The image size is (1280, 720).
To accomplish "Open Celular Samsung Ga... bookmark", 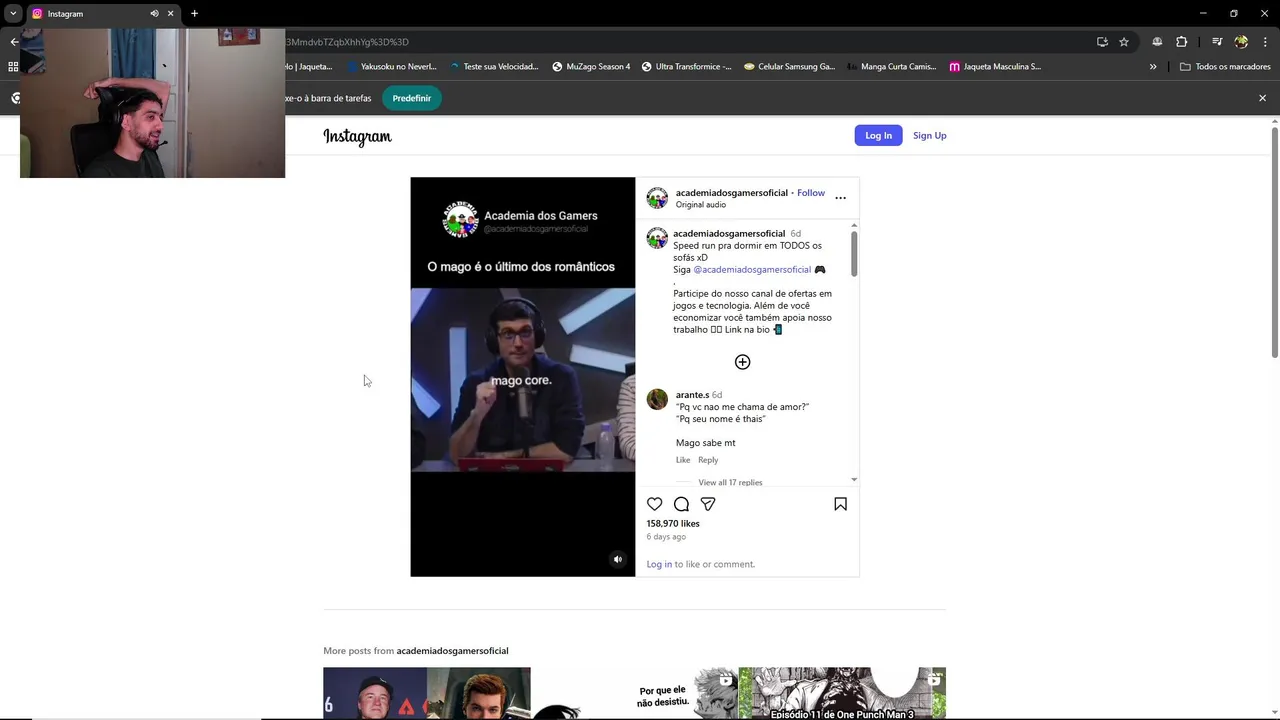I will click(789, 67).
